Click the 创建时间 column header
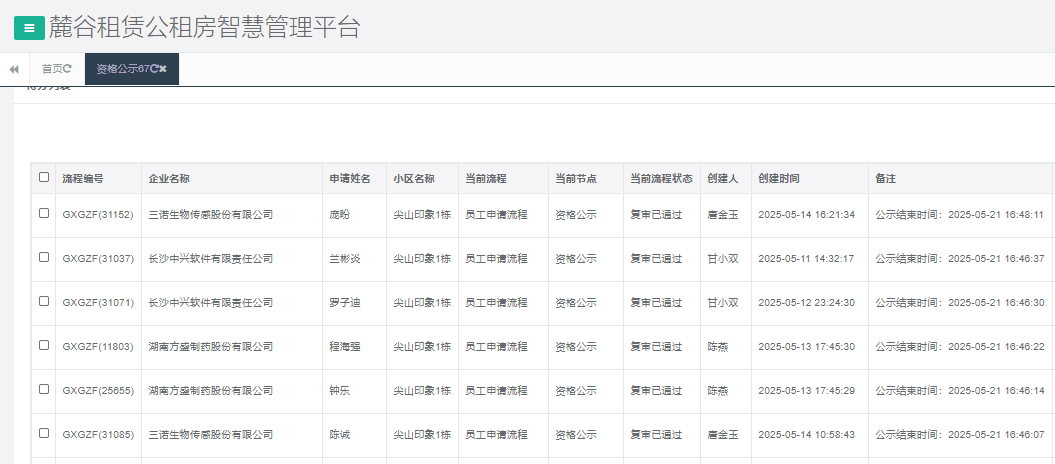 (x=779, y=179)
